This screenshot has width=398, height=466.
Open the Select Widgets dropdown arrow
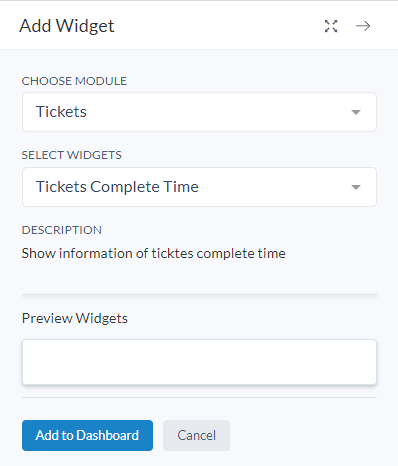click(x=356, y=187)
